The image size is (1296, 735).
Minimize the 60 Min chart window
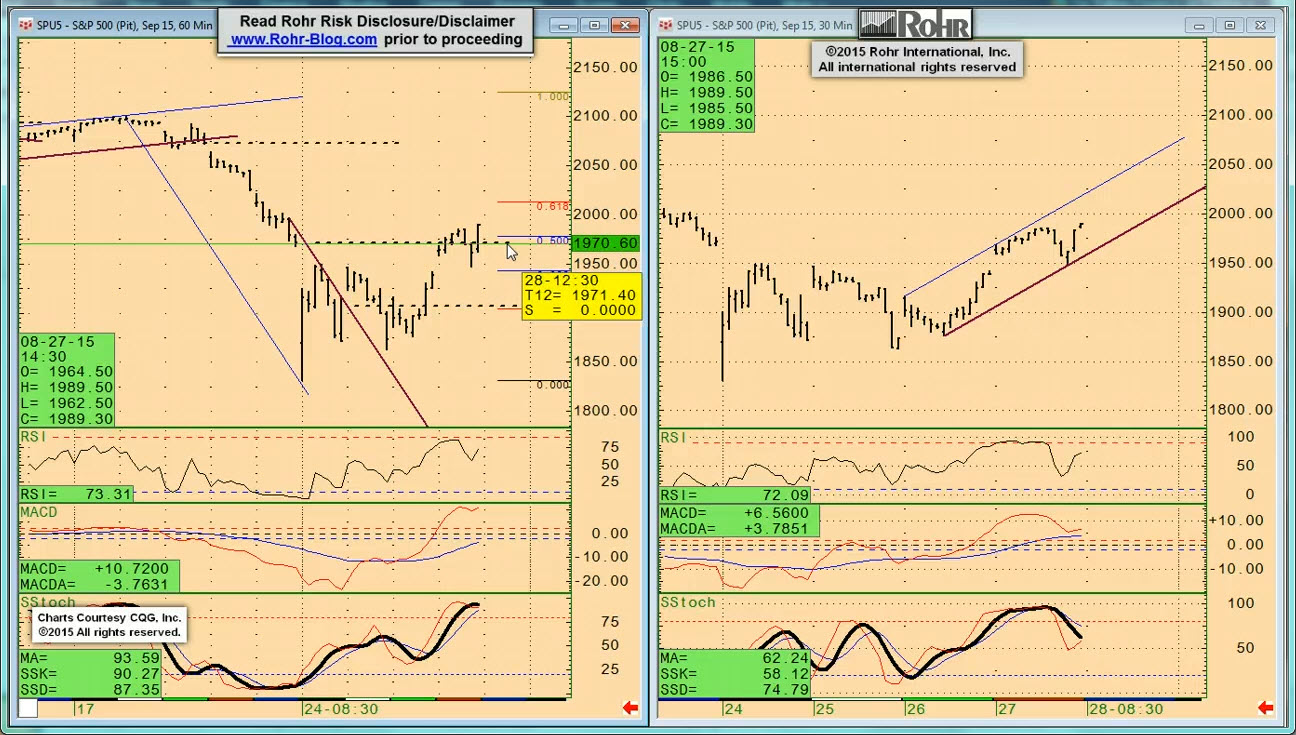(x=565, y=25)
